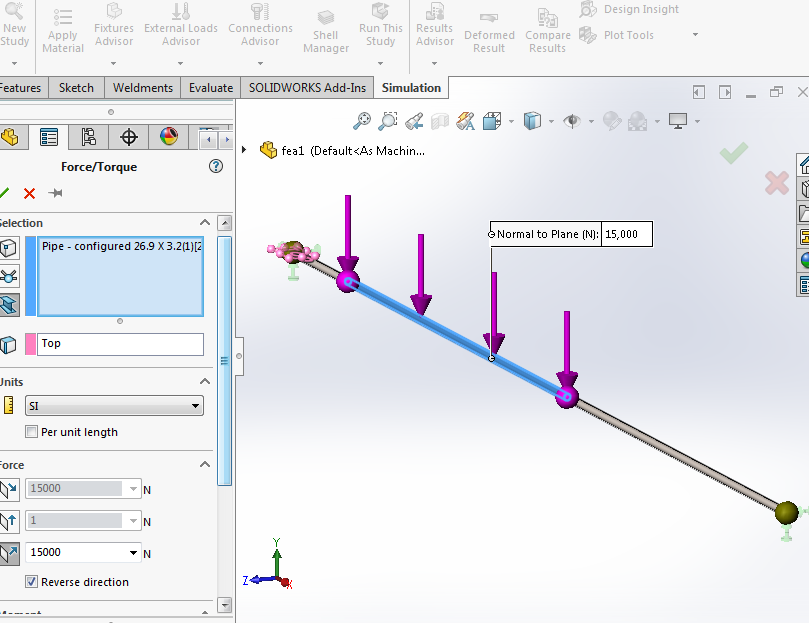The width and height of the screenshot is (809, 623).
Task: Select Beams selection type button
Action: click(9, 305)
